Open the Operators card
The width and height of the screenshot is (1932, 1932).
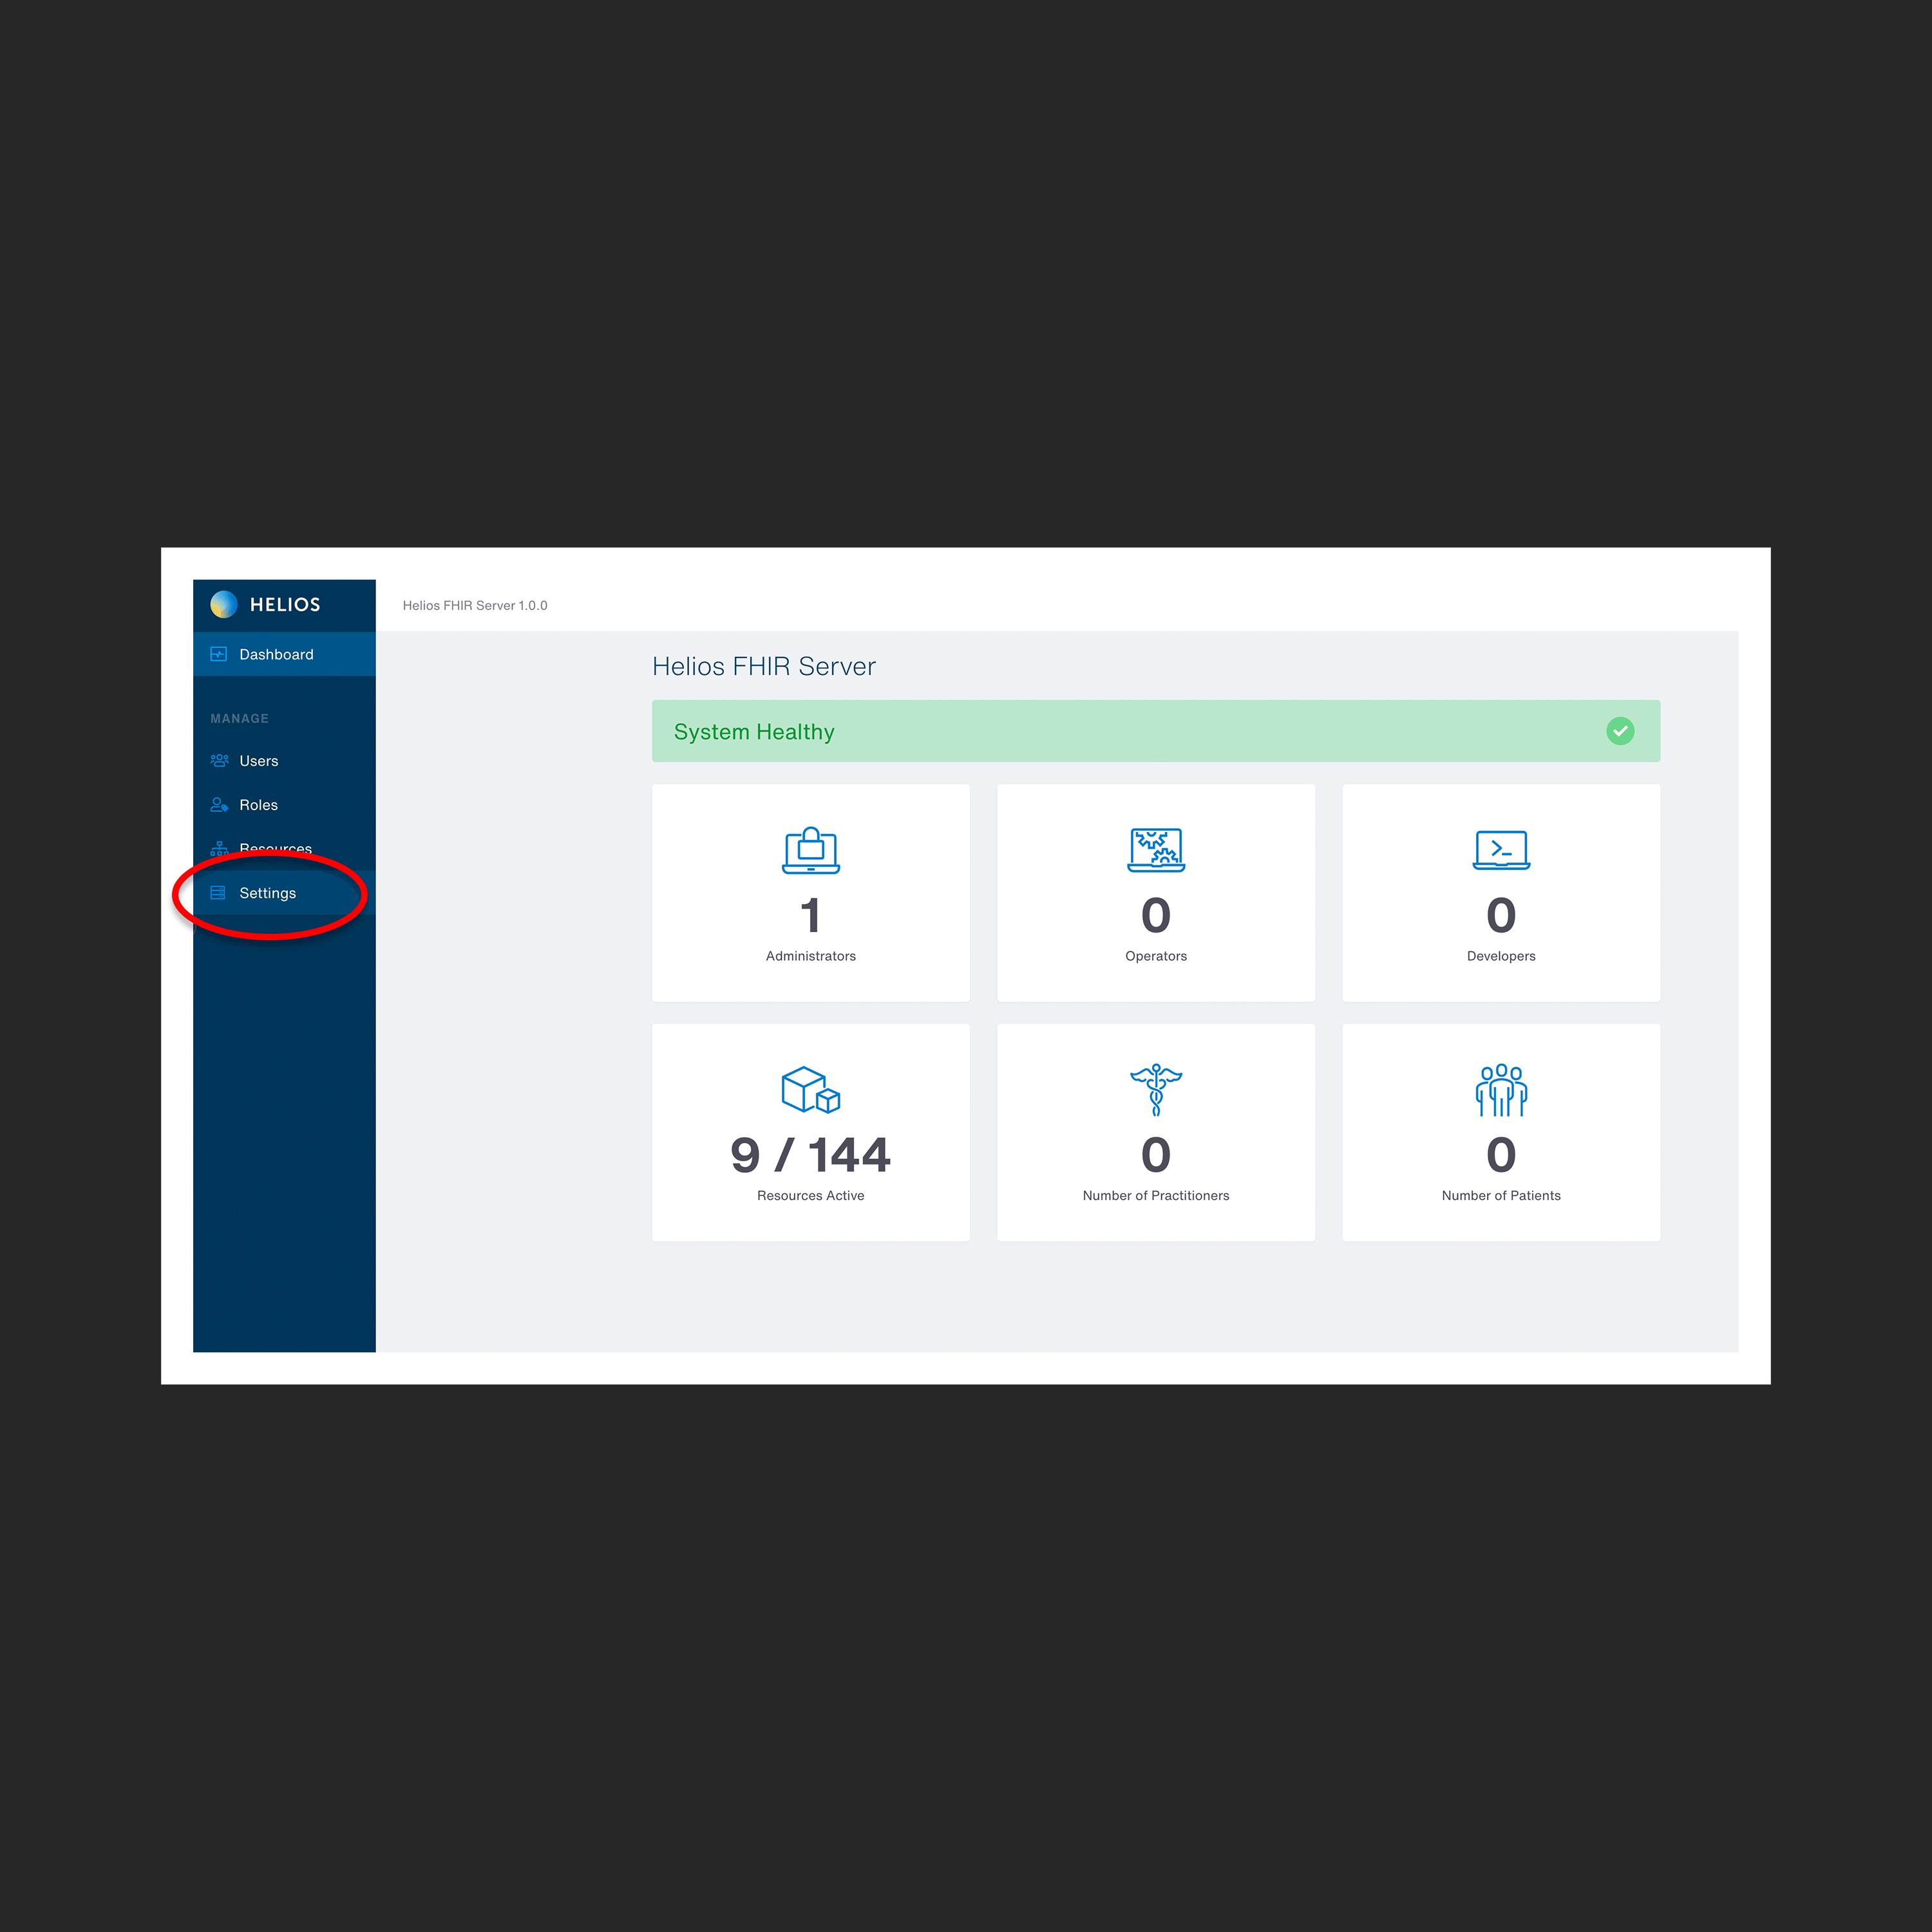pos(1156,893)
